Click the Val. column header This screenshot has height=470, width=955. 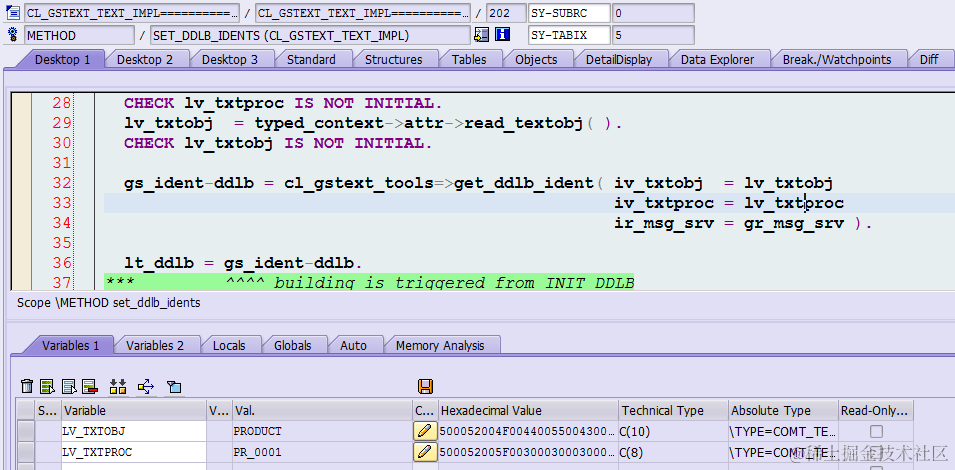tap(322, 410)
